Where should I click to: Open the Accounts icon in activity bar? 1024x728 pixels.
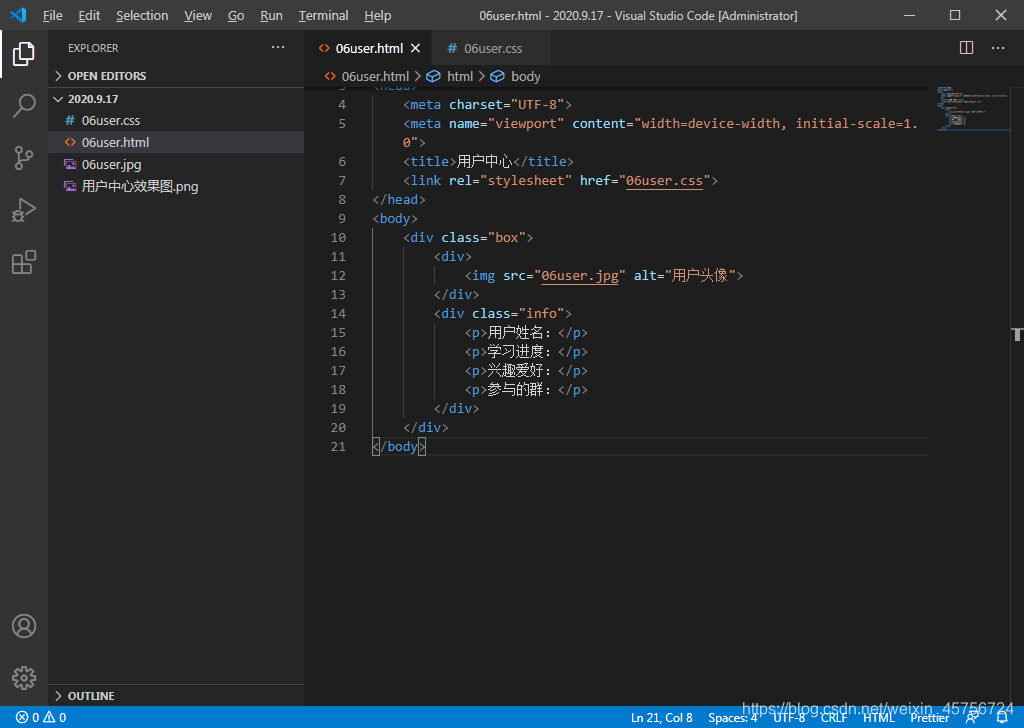(24, 626)
